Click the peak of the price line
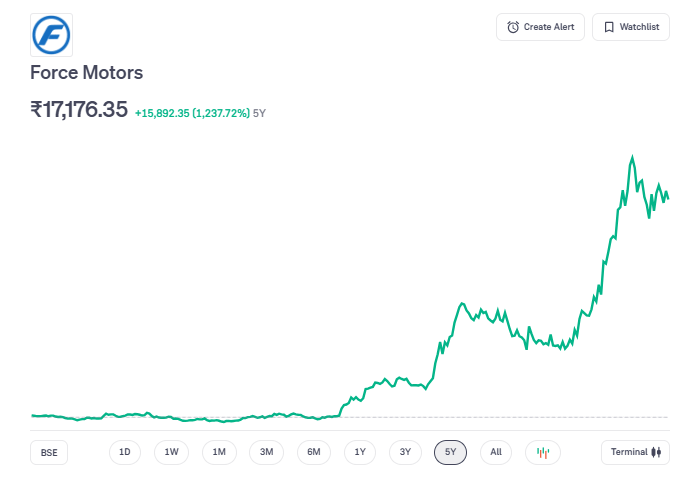This screenshot has width=696, height=489. [632, 157]
